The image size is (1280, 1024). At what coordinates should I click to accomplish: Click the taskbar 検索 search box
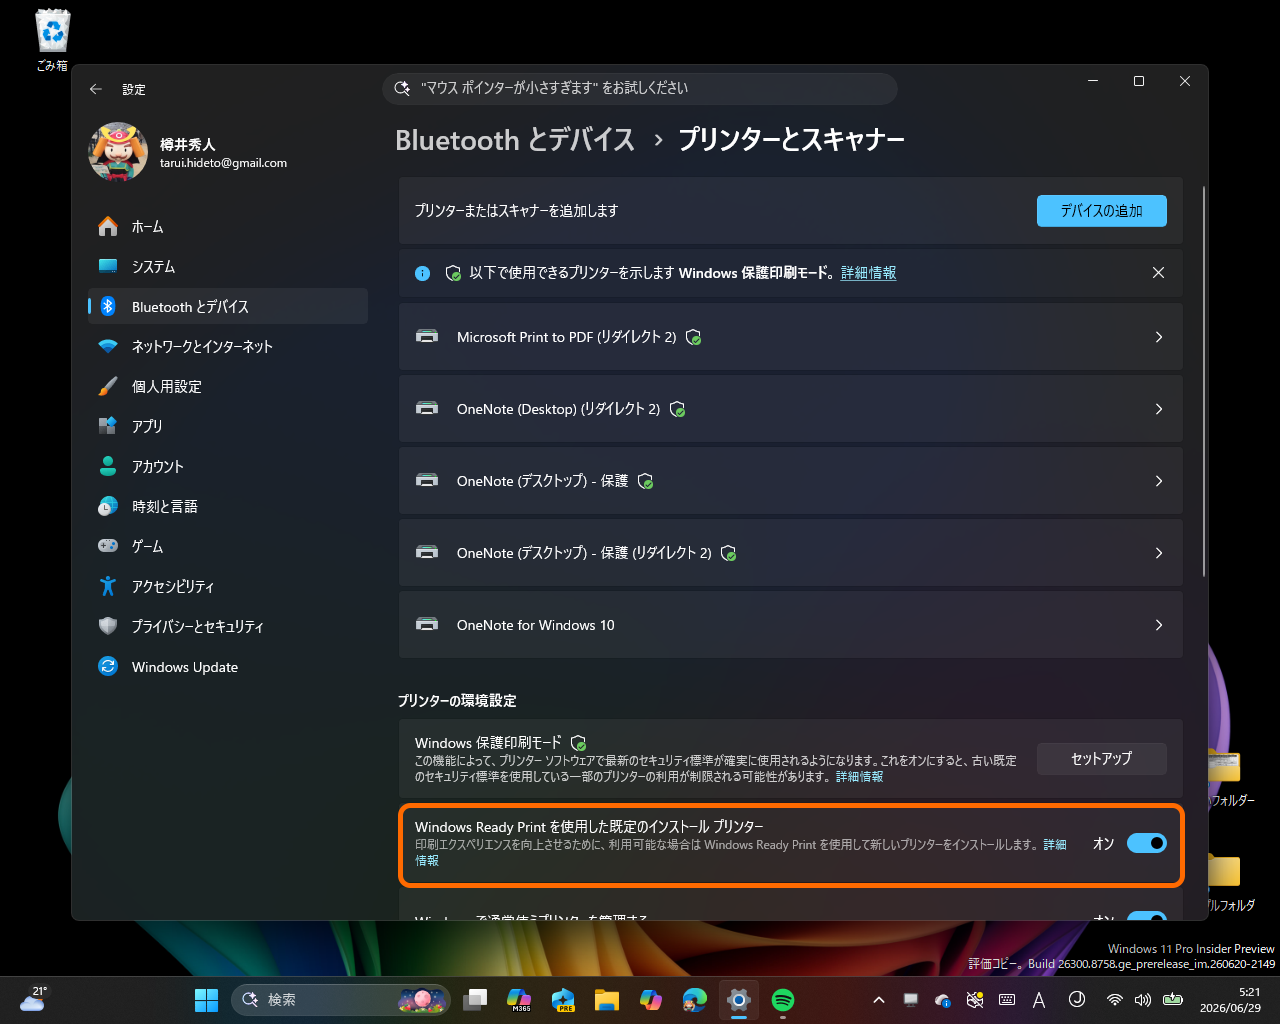(x=341, y=1000)
